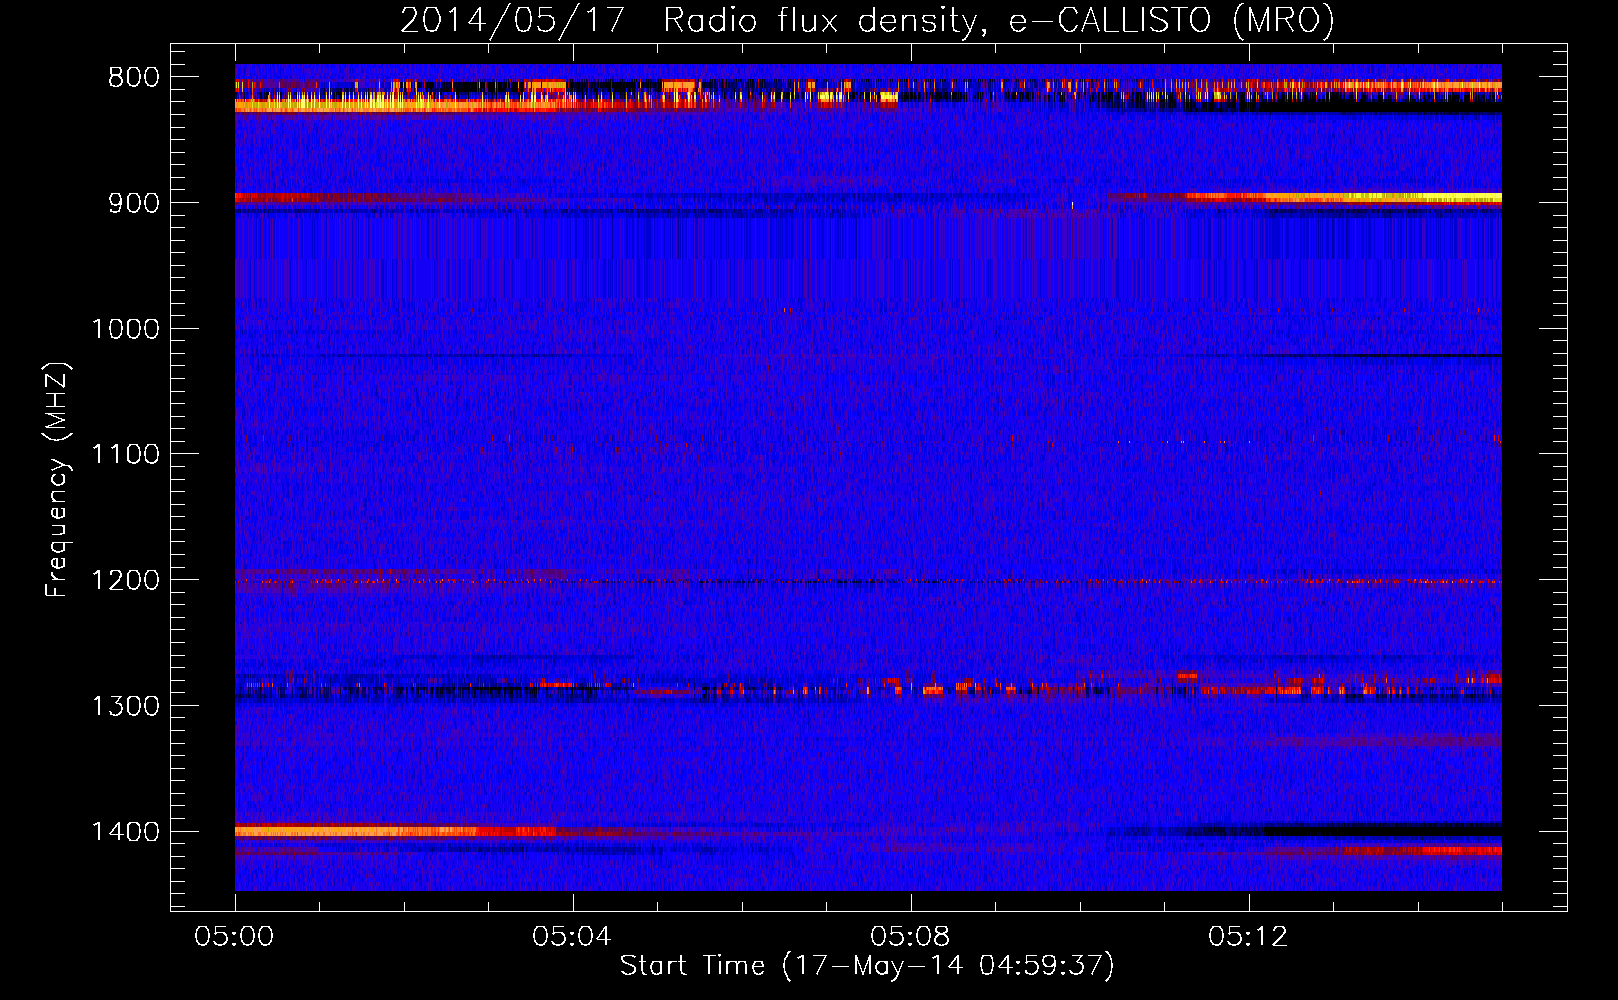Click the 05:00 time tick label
Image resolution: width=1618 pixels, height=1000 pixels.
[235, 937]
